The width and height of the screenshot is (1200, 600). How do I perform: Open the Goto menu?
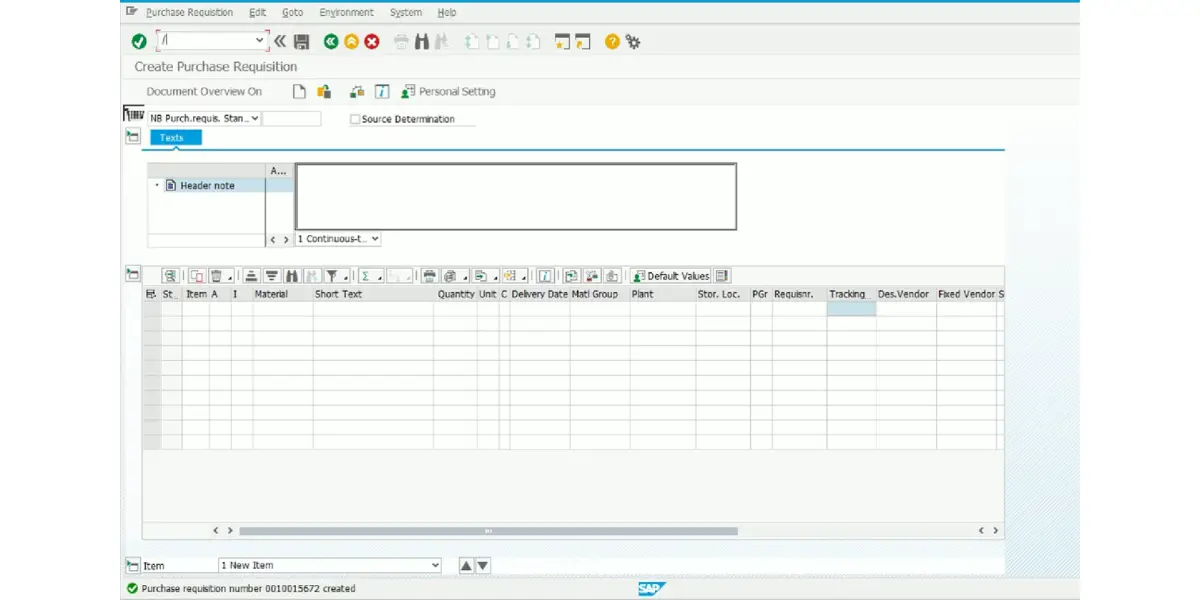[x=292, y=12]
